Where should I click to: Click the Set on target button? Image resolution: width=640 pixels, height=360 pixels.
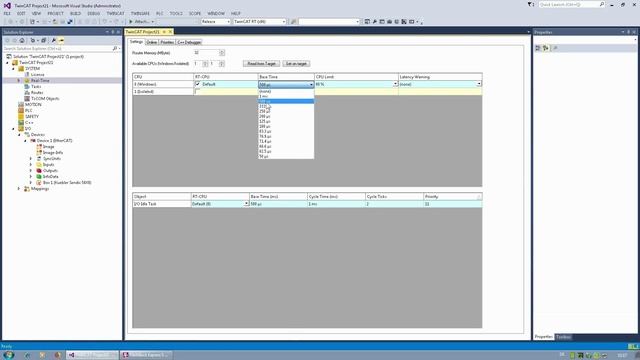pos(296,64)
